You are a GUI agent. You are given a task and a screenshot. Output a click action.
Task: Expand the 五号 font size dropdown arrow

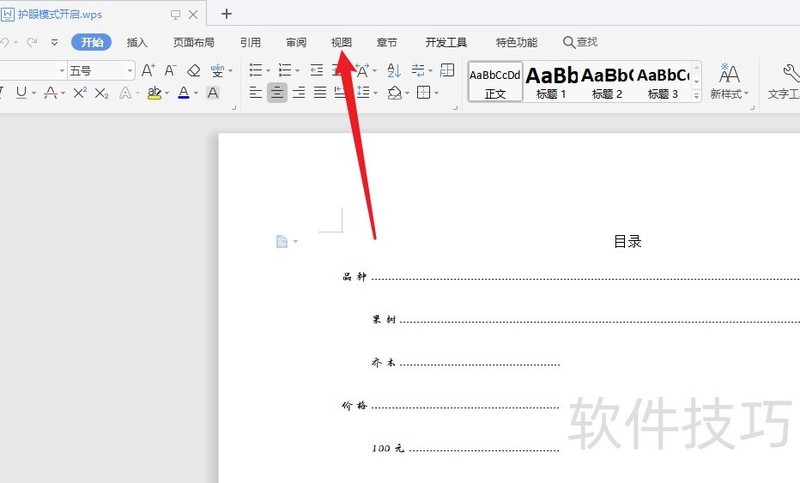[x=130, y=71]
